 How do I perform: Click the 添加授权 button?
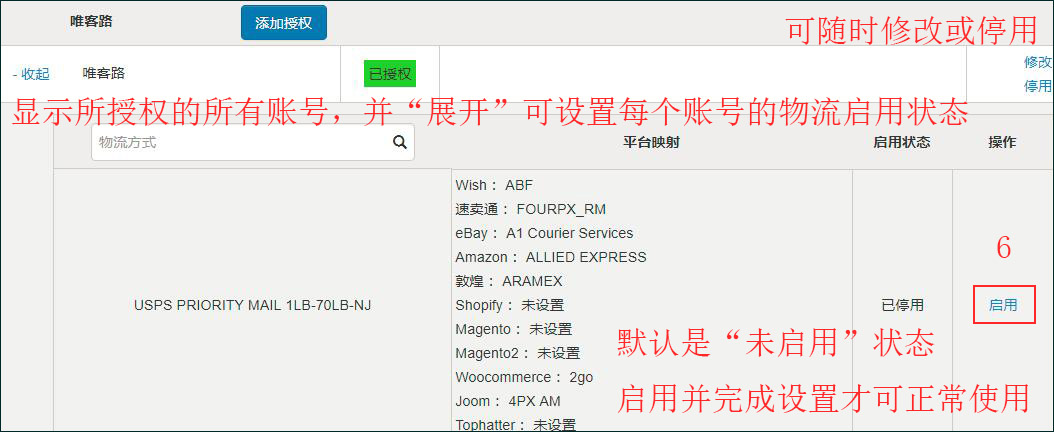[284, 23]
